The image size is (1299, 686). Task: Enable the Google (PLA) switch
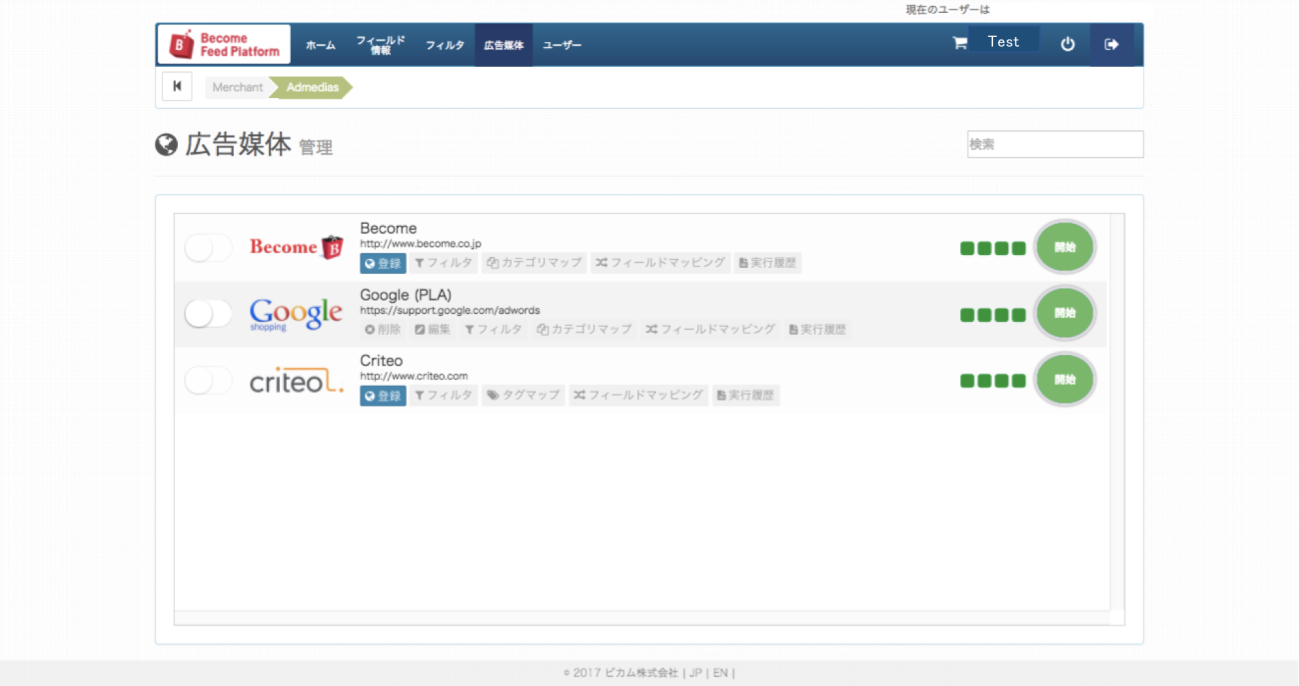pos(208,314)
